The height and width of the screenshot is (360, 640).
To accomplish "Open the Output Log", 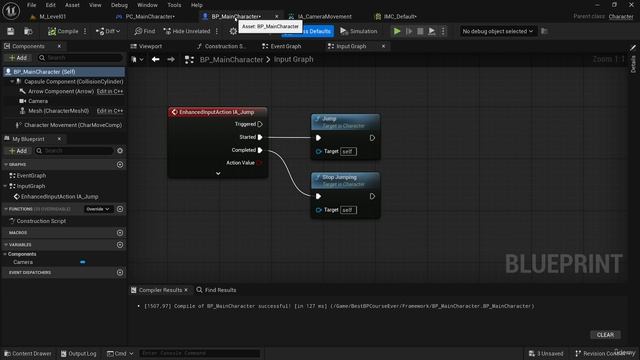I will click(x=78, y=353).
